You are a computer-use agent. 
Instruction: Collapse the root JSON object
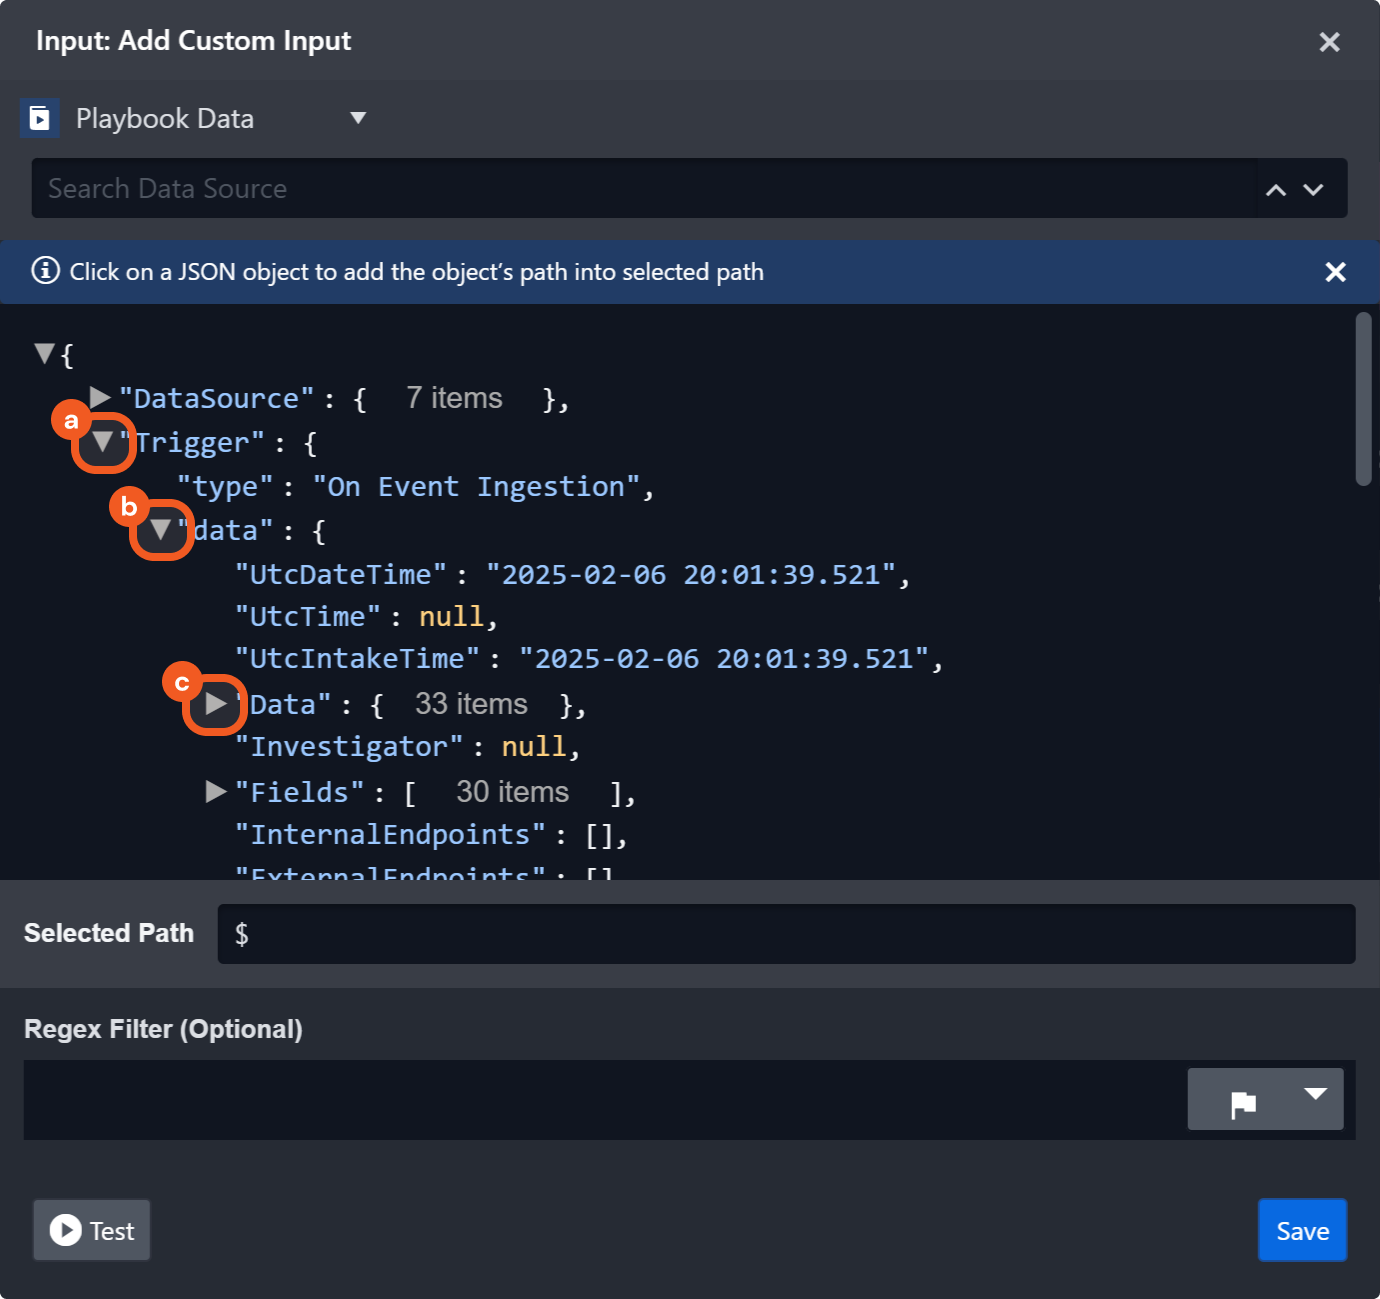pyautogui.click(x=44, y=353)
